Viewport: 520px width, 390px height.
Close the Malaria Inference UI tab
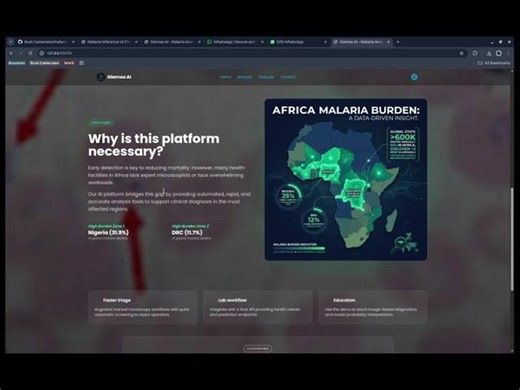pyautogui.click(x=136, y=42)
